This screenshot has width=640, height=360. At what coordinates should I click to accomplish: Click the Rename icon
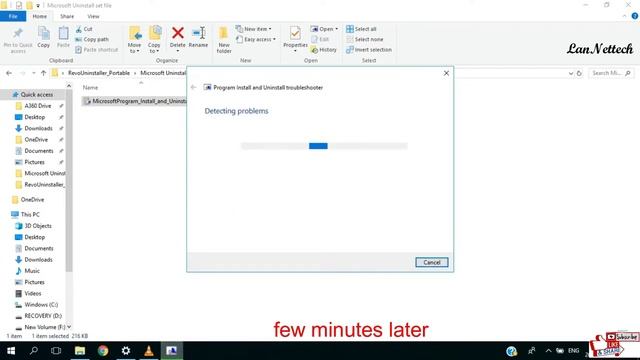(198, 33)
